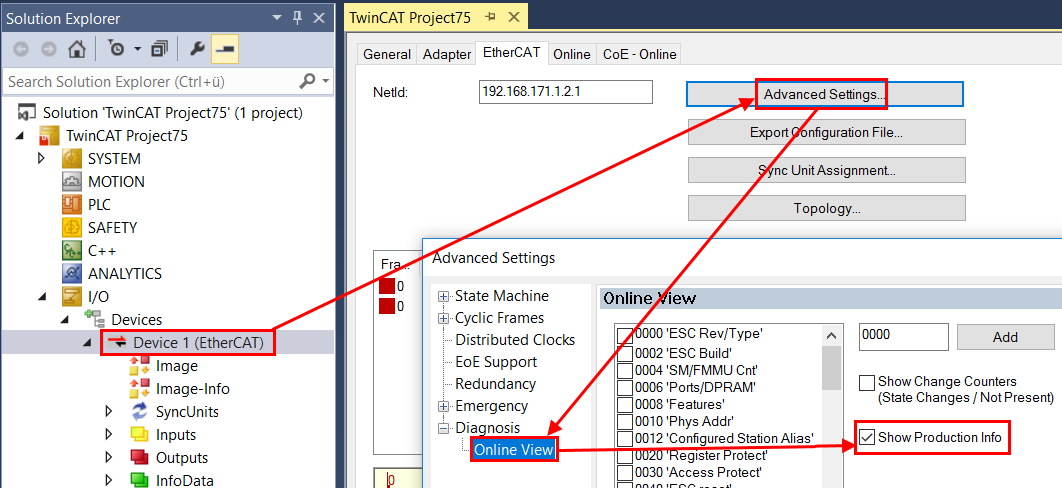The width and height of the screenshot is (1062, 488).
Task: Check 0004 'SM/FMMU Cnt' register
Action: click(x=624, y=371)
